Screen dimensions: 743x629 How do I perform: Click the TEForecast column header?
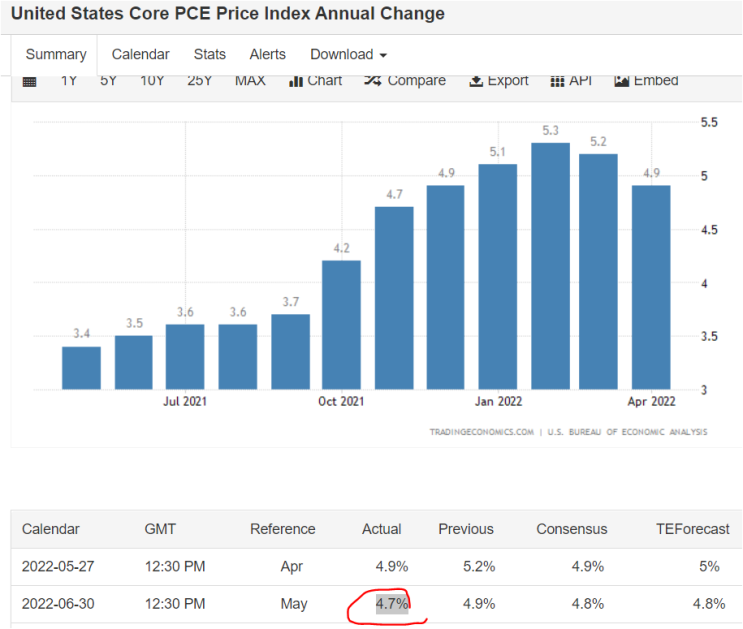coord(692,529)
